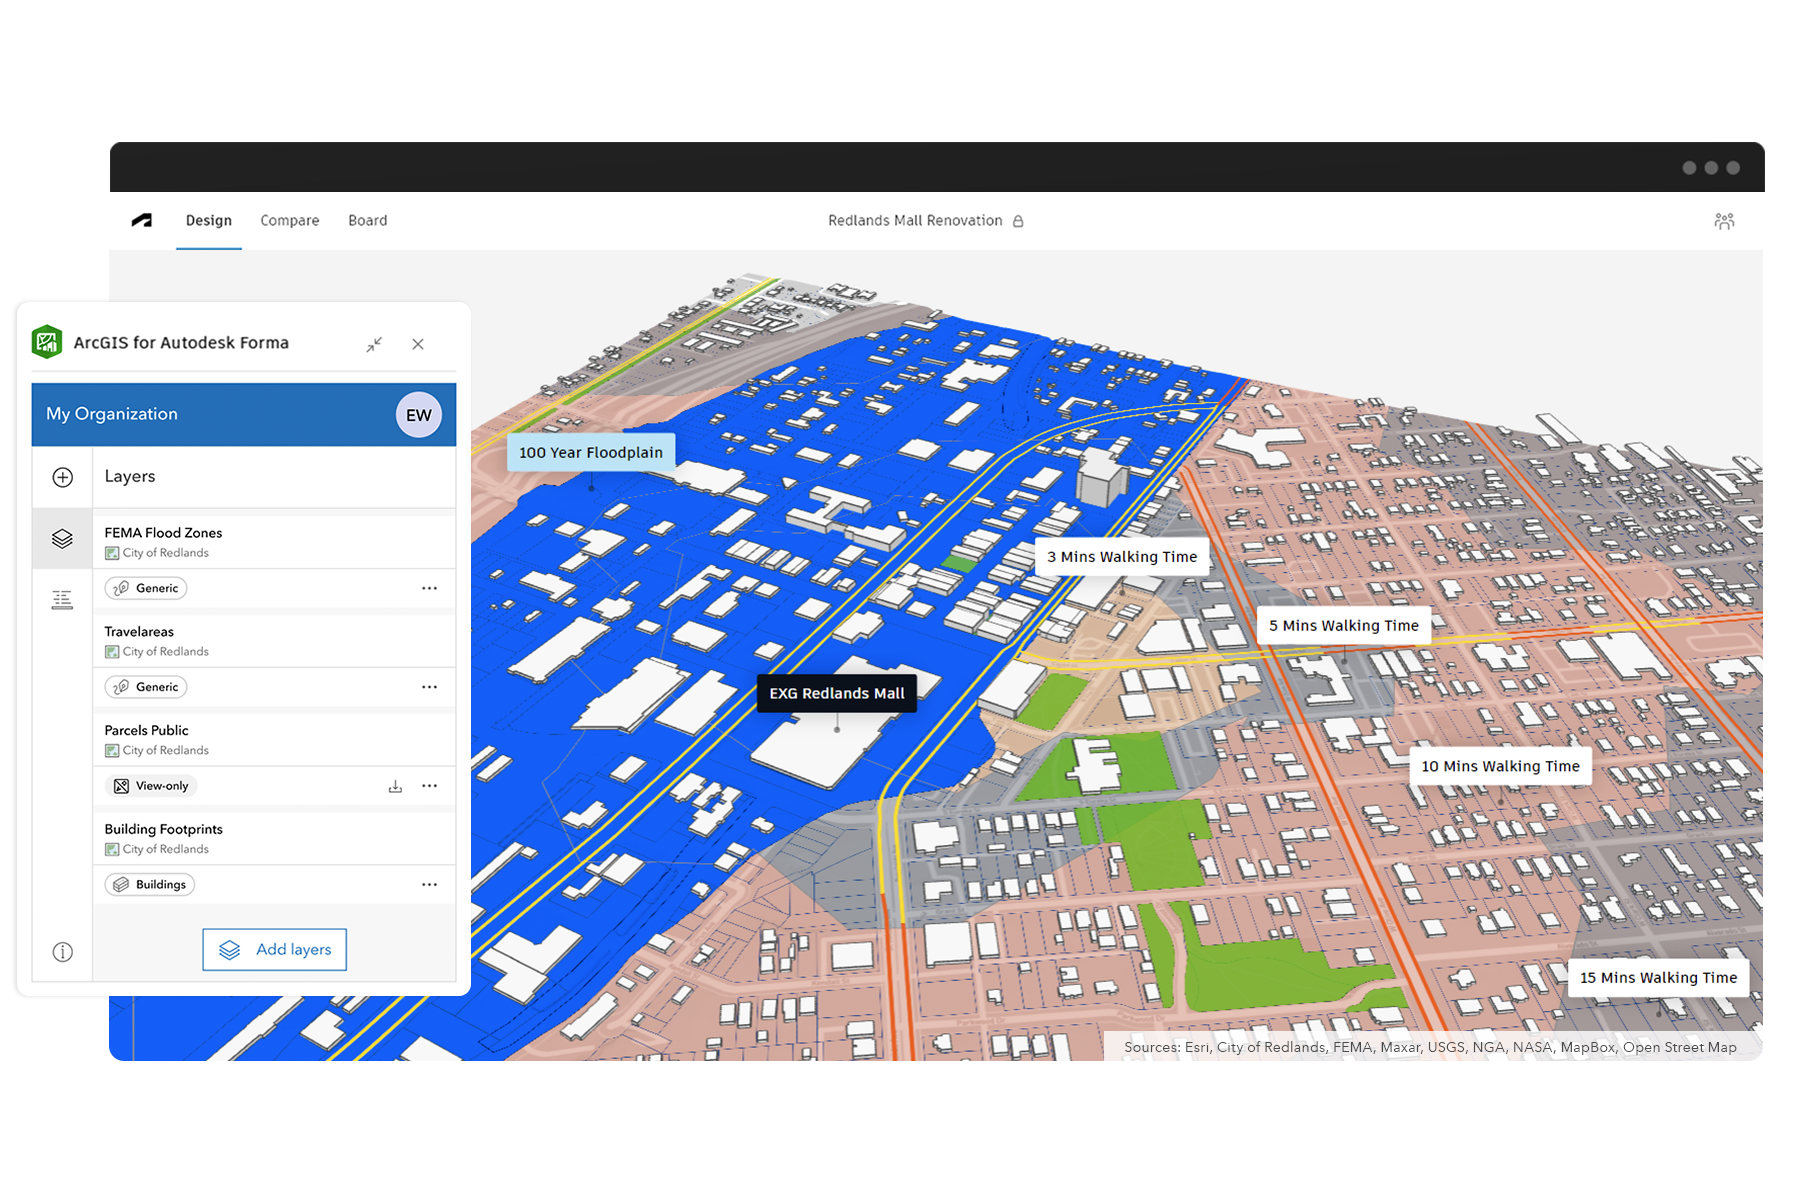Open more options for Parcels Public
Viewport: 1800px width, 1200px height.
[429, 786]
